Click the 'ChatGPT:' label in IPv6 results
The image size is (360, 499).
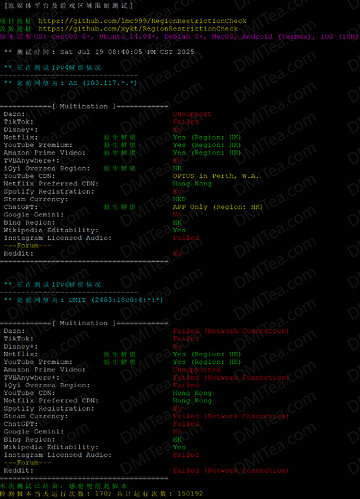tap(21, 424)
